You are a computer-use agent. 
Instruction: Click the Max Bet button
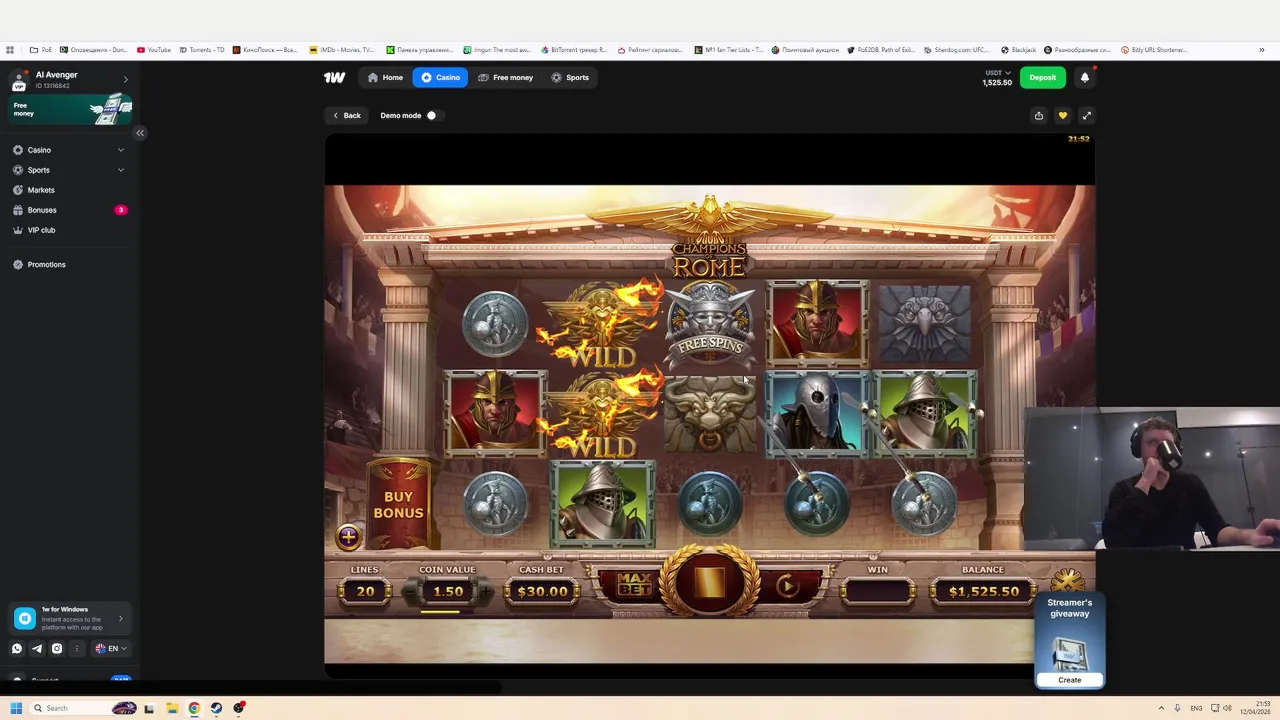pyautogui.click(x=634, y=586)
